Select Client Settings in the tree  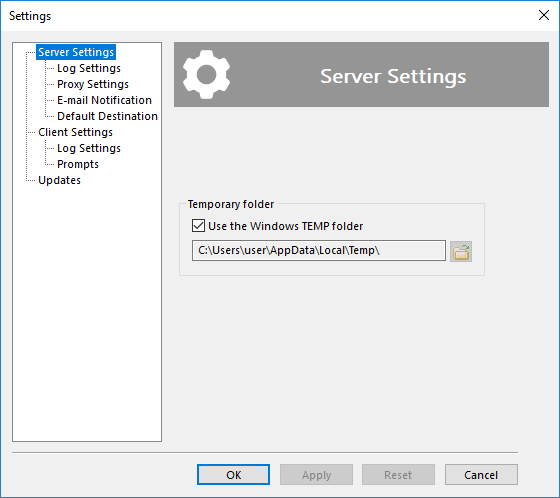pos(75,132)
